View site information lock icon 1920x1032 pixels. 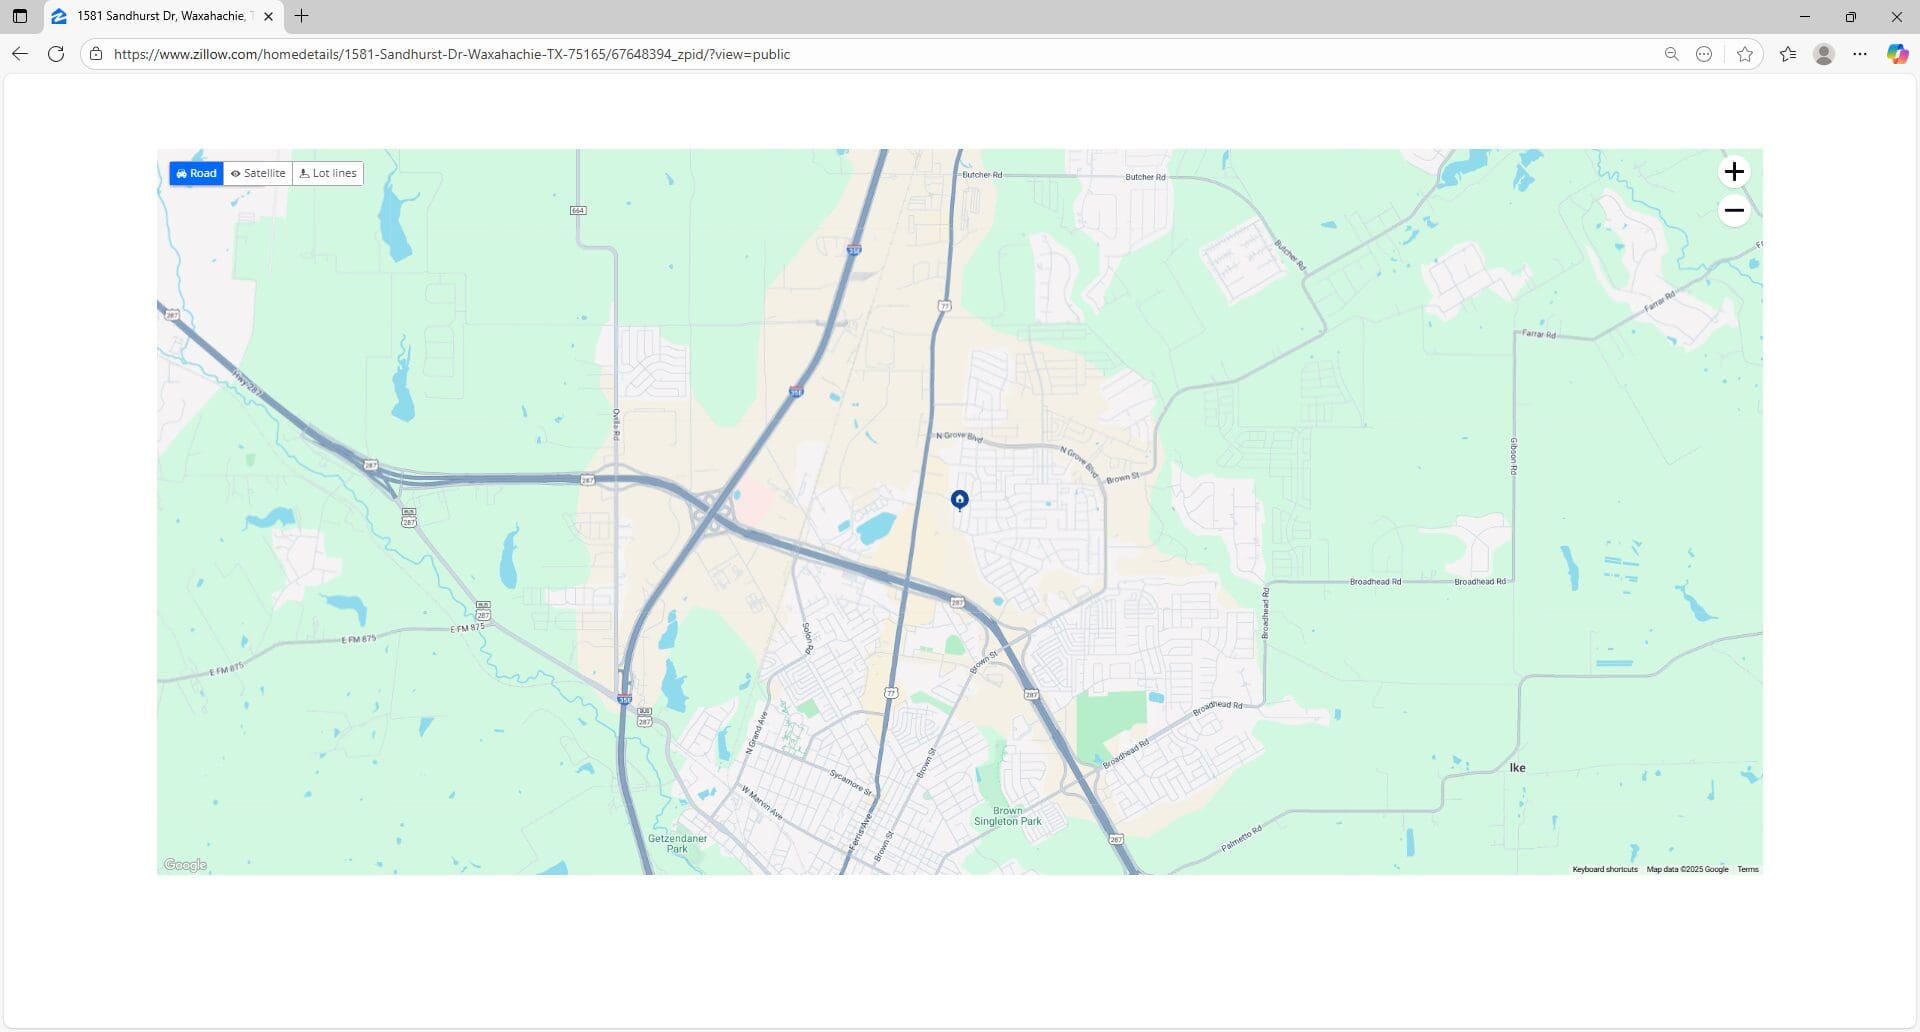96,55
